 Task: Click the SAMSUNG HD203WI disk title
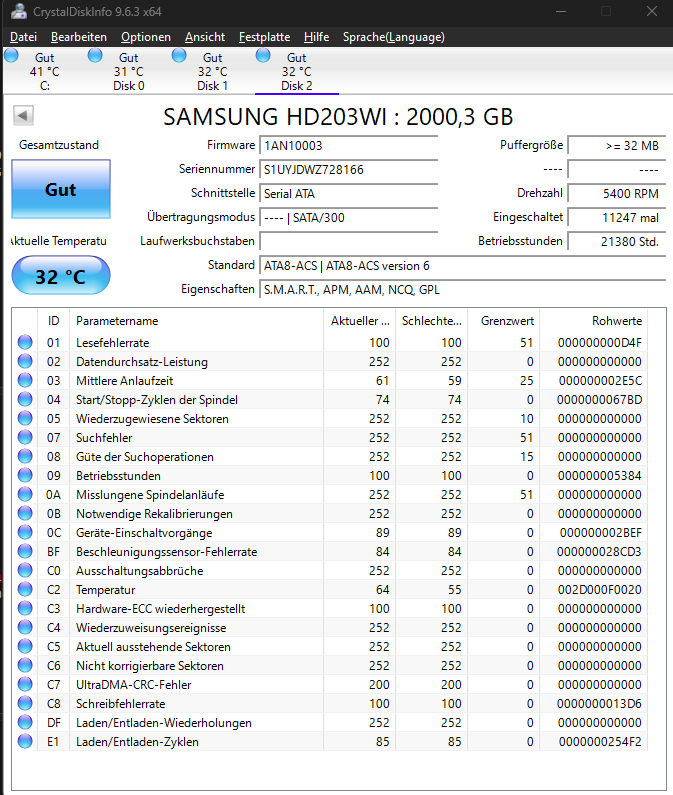coord(338,117)
